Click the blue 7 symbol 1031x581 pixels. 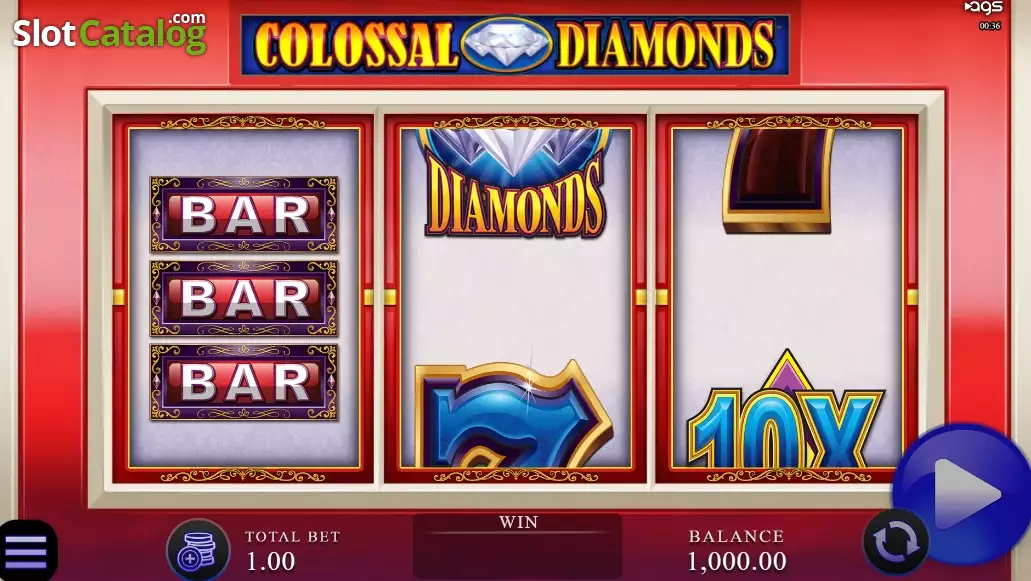pos(514,414)
